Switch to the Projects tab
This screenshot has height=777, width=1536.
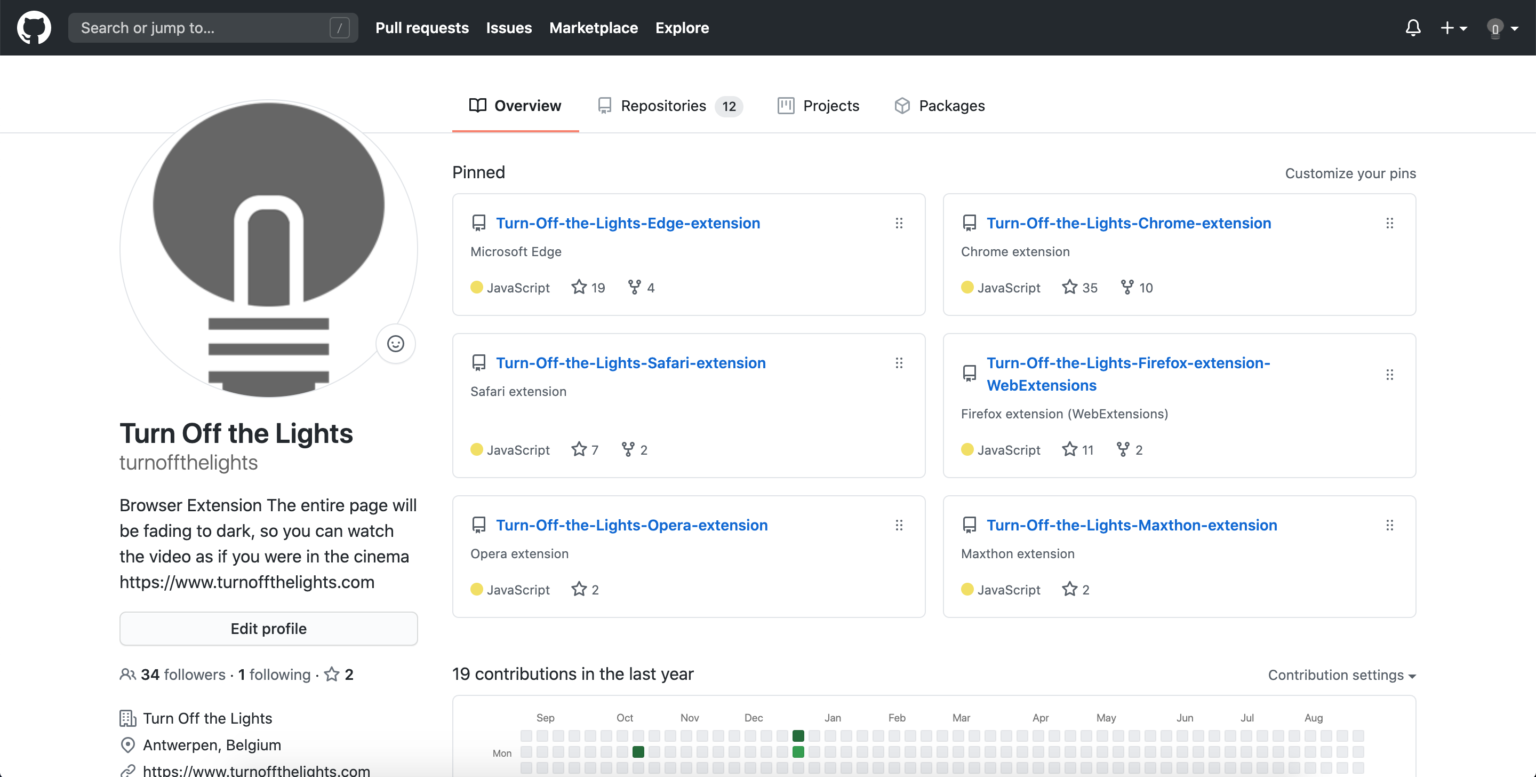pos(818,106)
